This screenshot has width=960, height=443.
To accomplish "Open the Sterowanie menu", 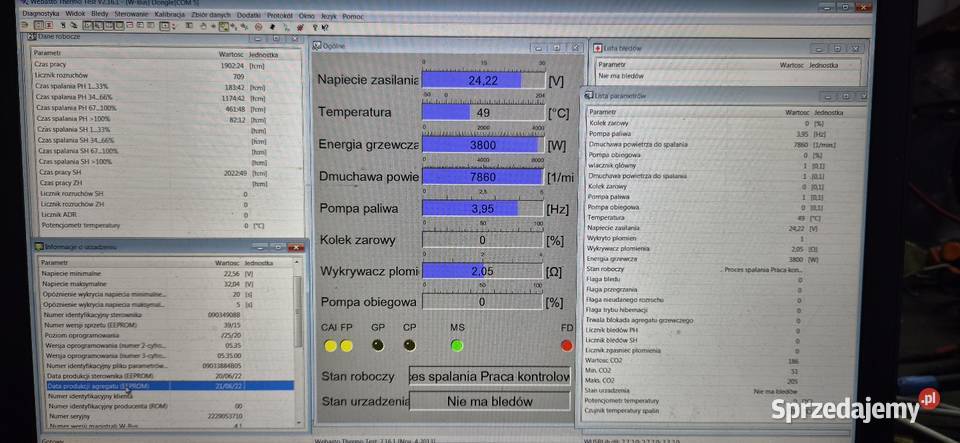I will [x=132, y=14].
